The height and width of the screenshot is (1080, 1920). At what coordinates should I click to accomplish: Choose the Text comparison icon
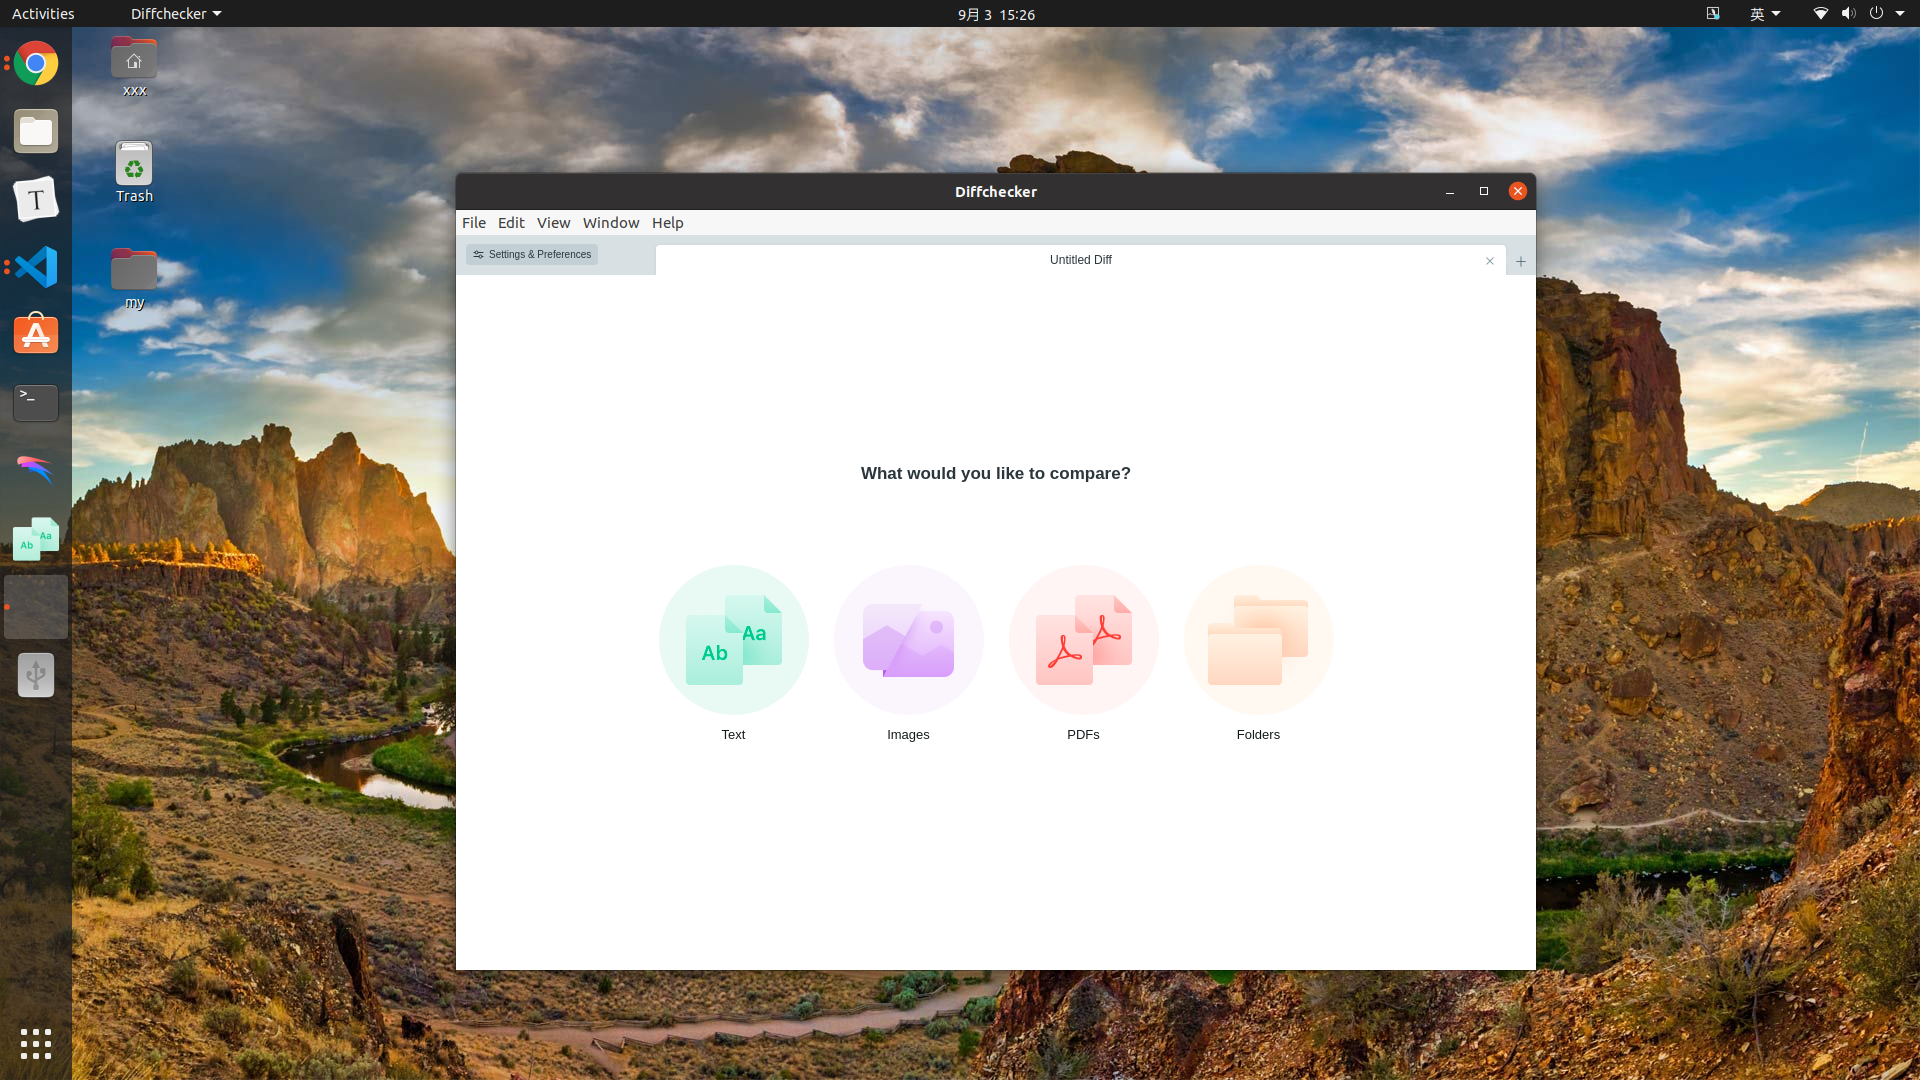[x=733, y=640]
